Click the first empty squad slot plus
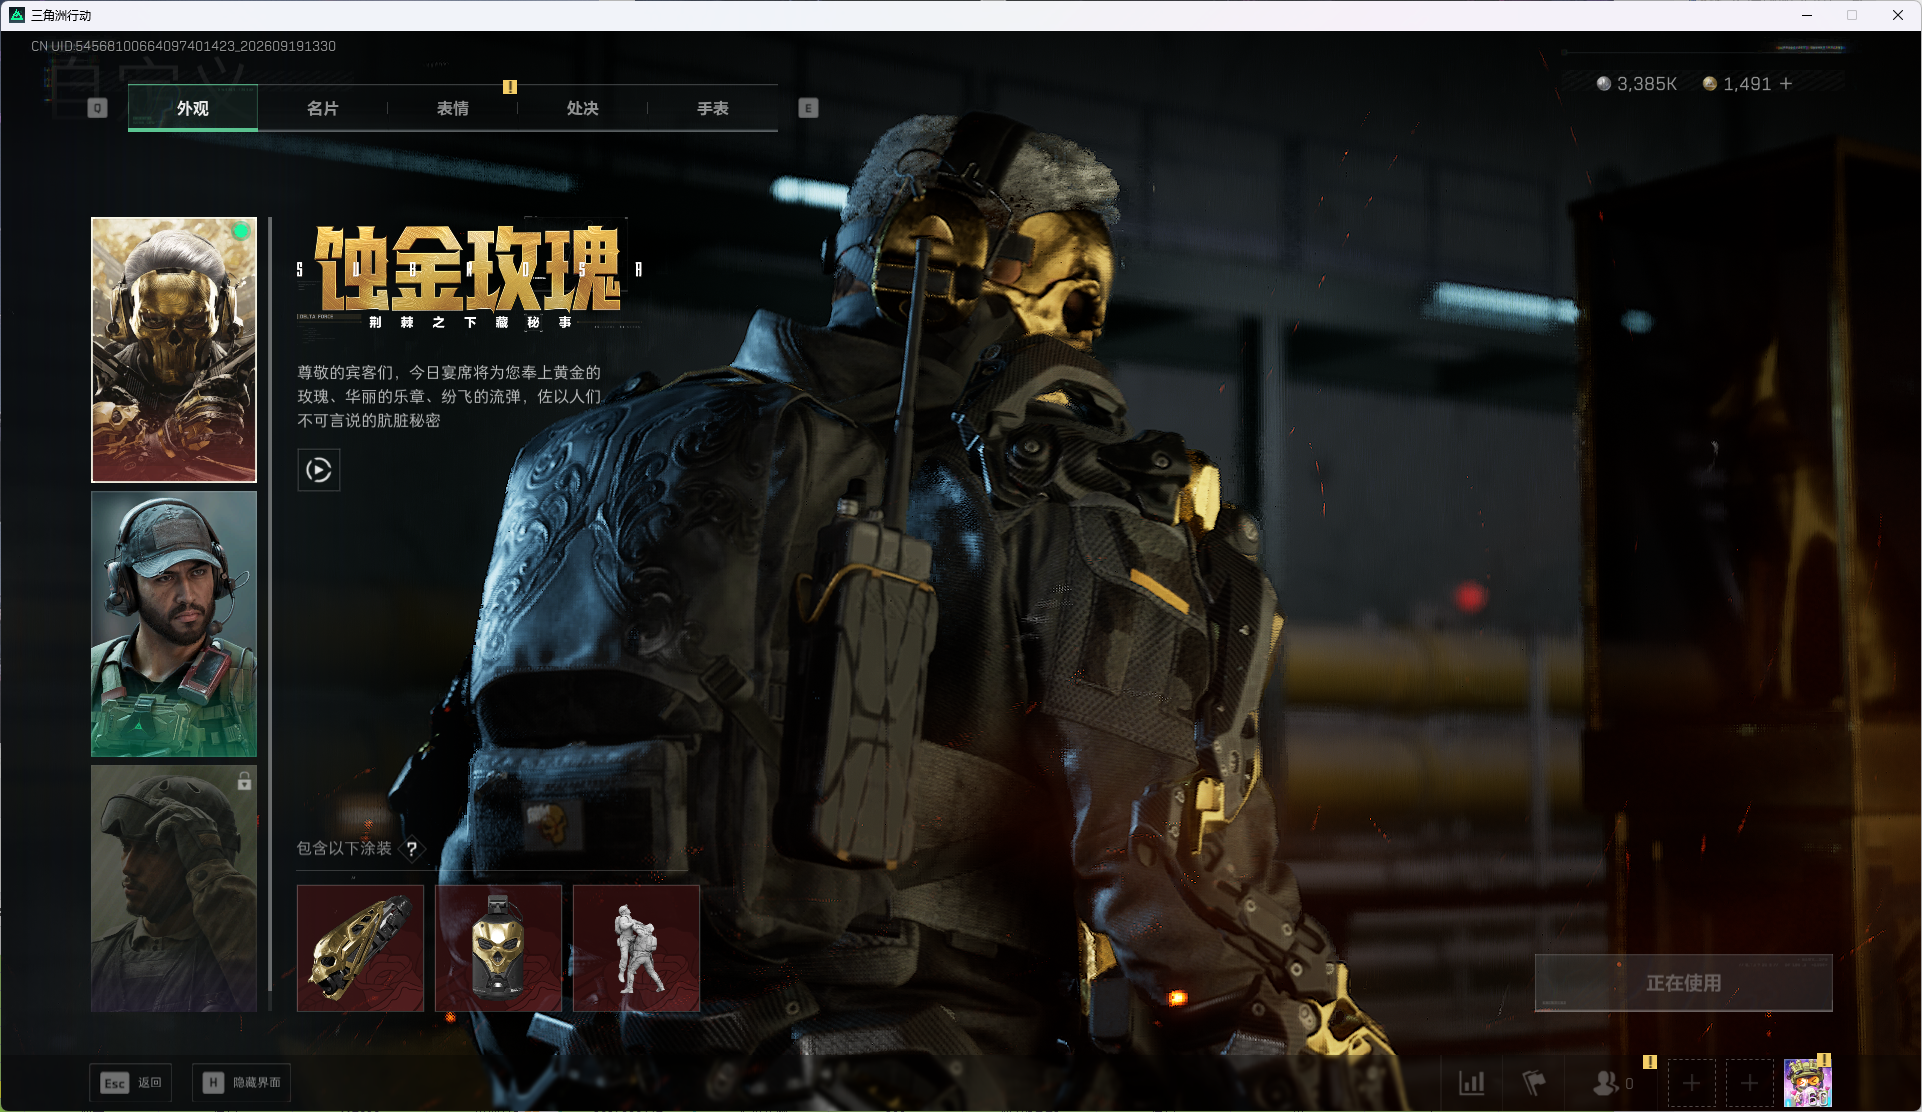Viewport: 1922px width, 1112px height. click(1692, 1083)
